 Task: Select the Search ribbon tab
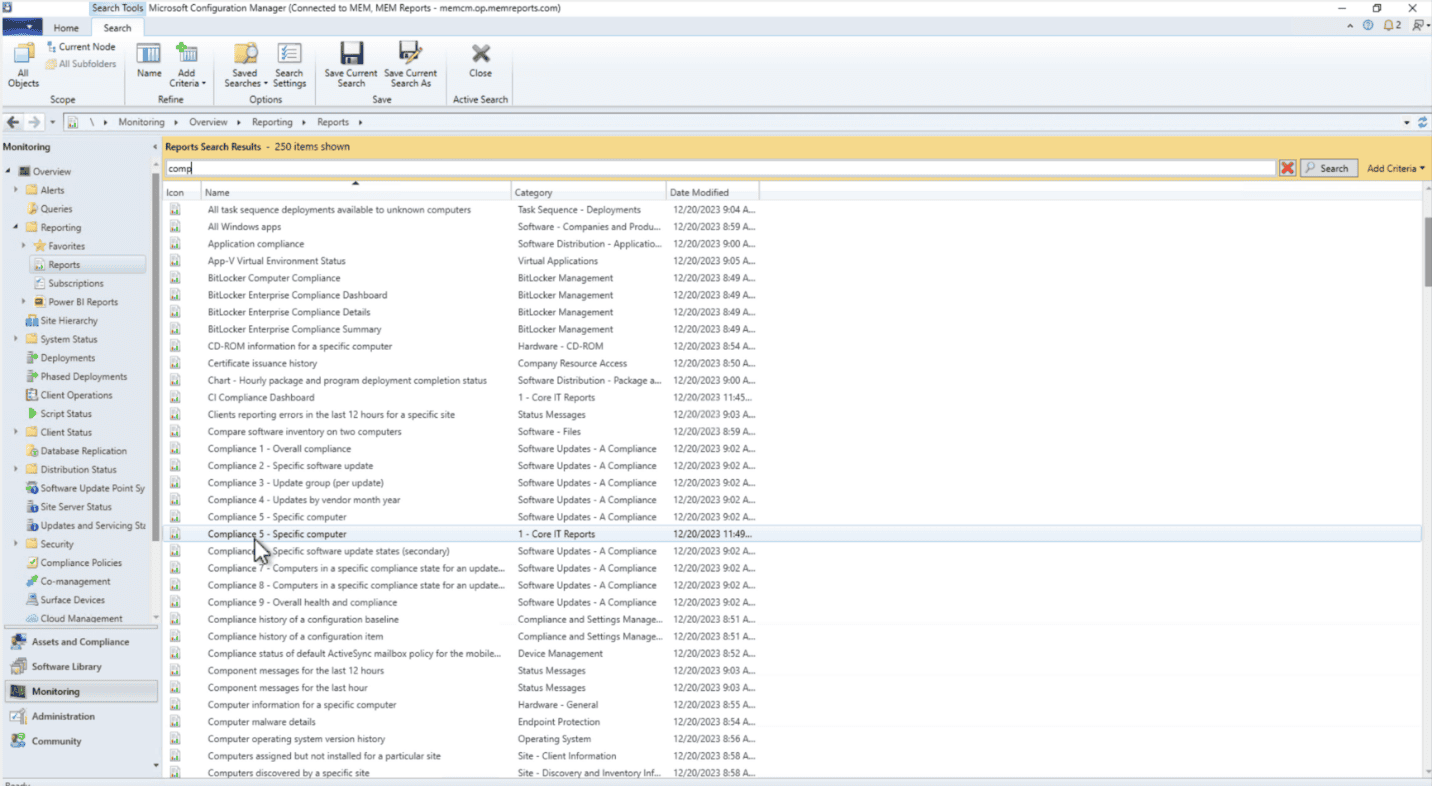[117, 28]
